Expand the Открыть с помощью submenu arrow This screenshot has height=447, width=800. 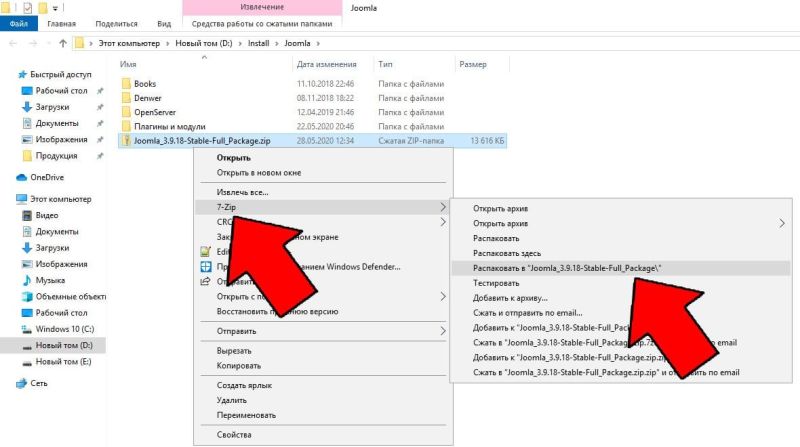[442, 296]
